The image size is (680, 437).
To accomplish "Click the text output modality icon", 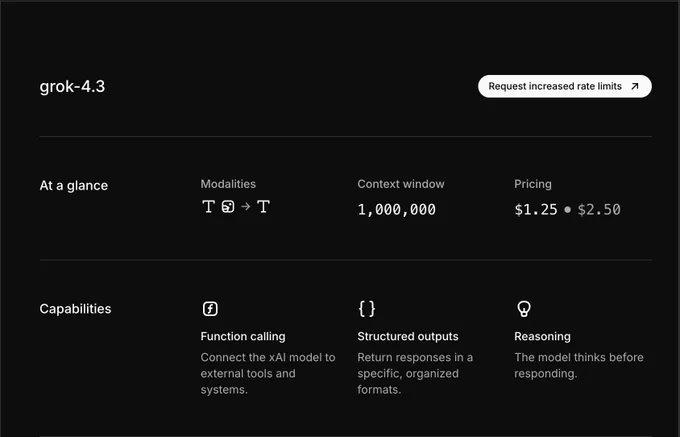I will click(263, 206).
